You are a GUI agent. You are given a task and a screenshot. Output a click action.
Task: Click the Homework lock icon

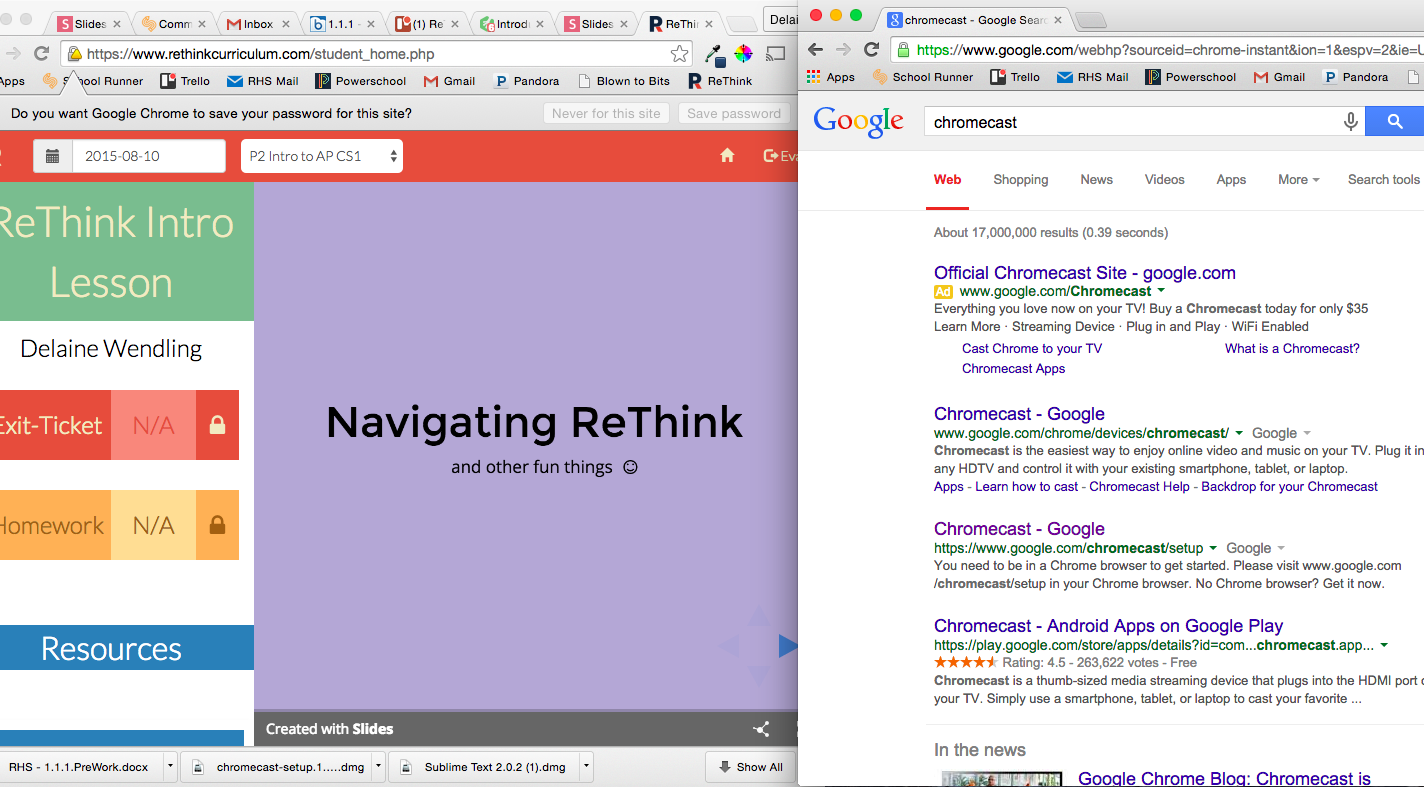[217, 525]
